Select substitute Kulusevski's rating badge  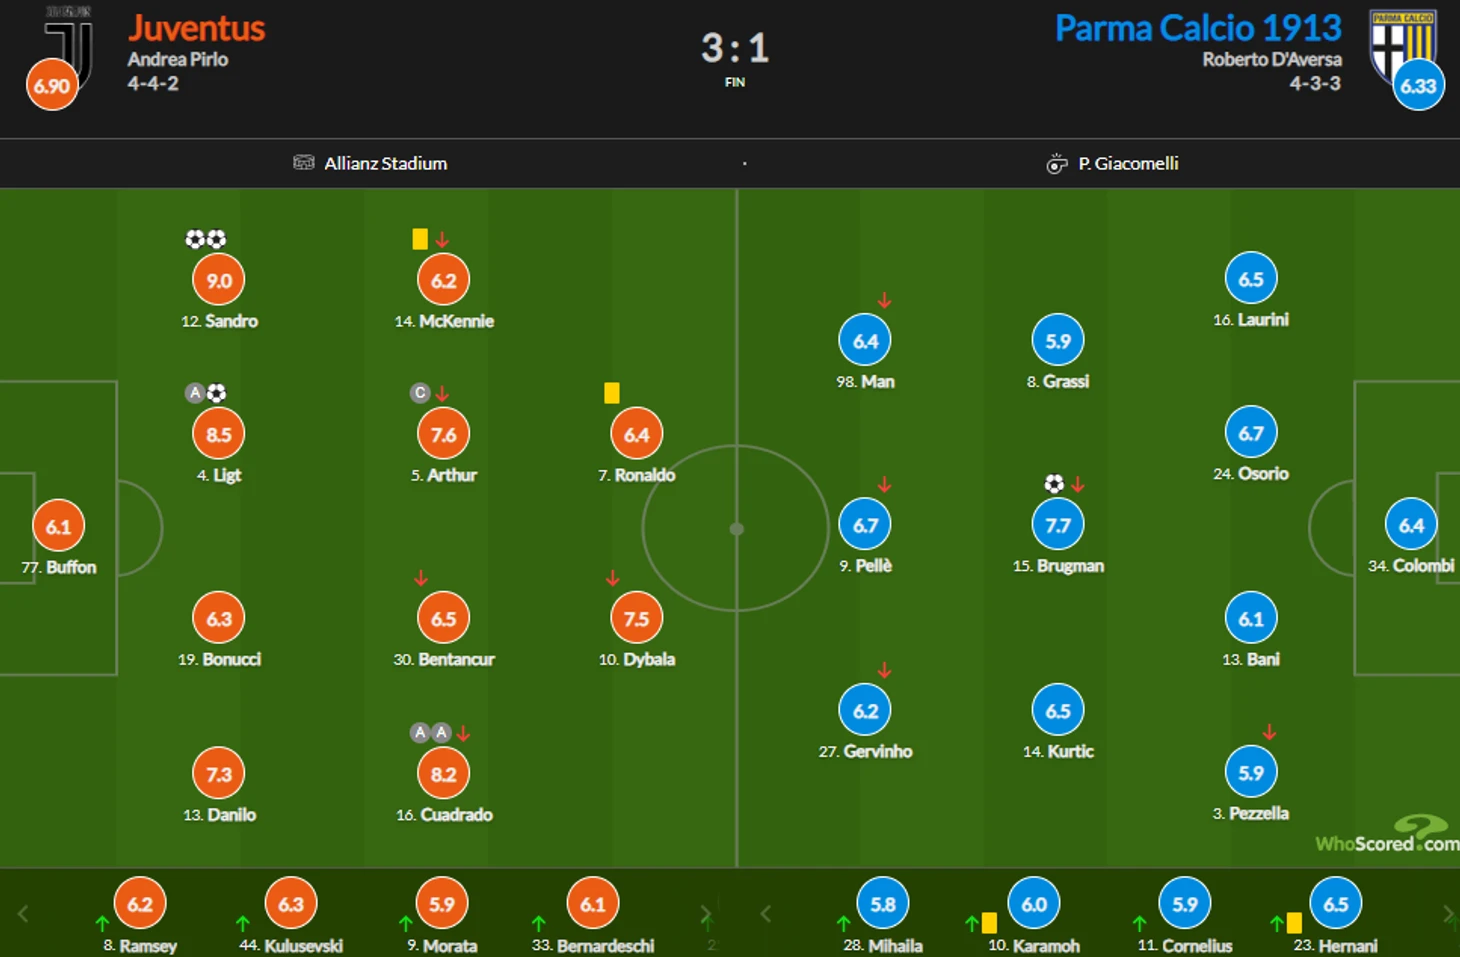(291, 904)
